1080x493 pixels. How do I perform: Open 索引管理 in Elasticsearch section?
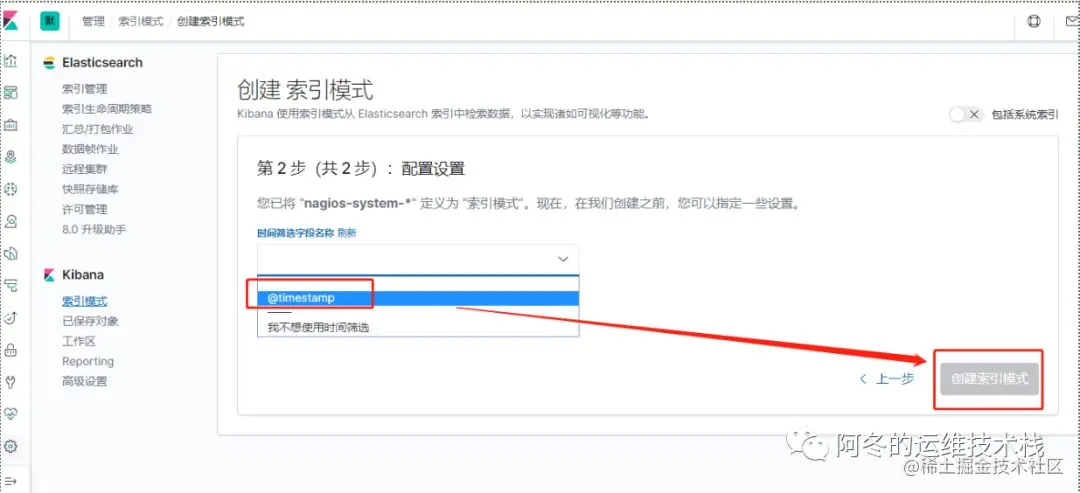pos(85,89)
